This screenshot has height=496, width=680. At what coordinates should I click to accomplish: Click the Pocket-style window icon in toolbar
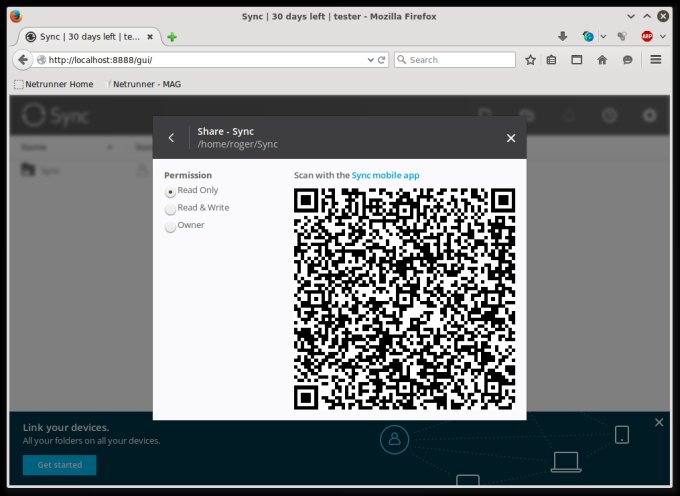click(x=576, y=60)
